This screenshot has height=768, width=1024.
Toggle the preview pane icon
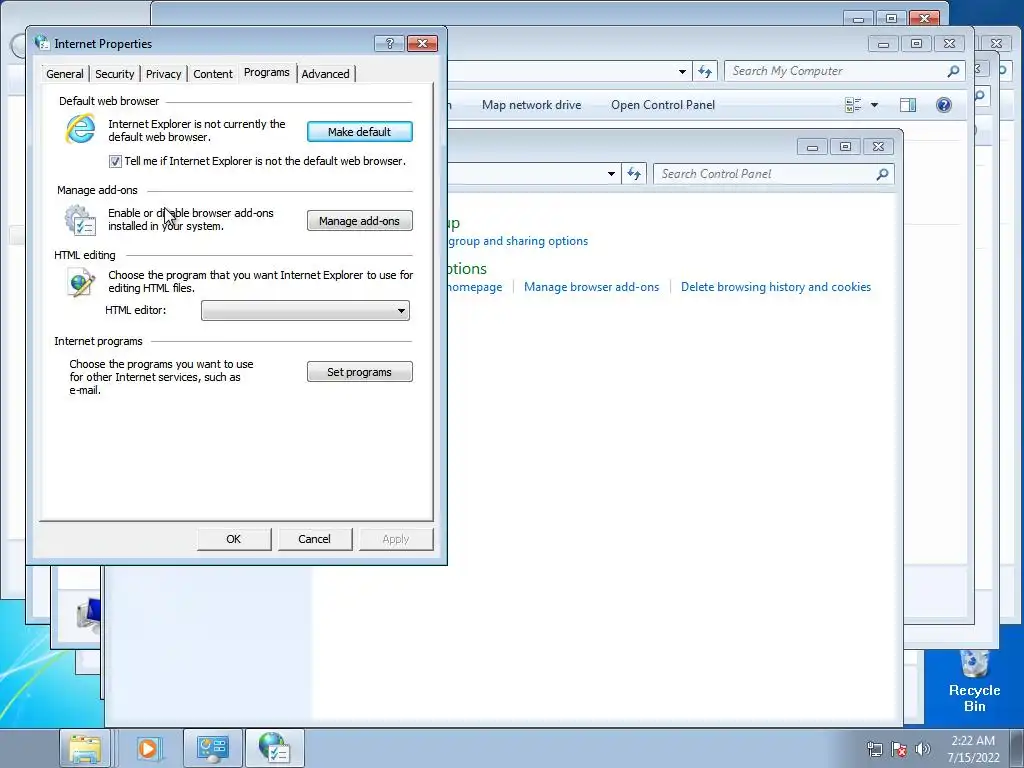tap(908, 105)
